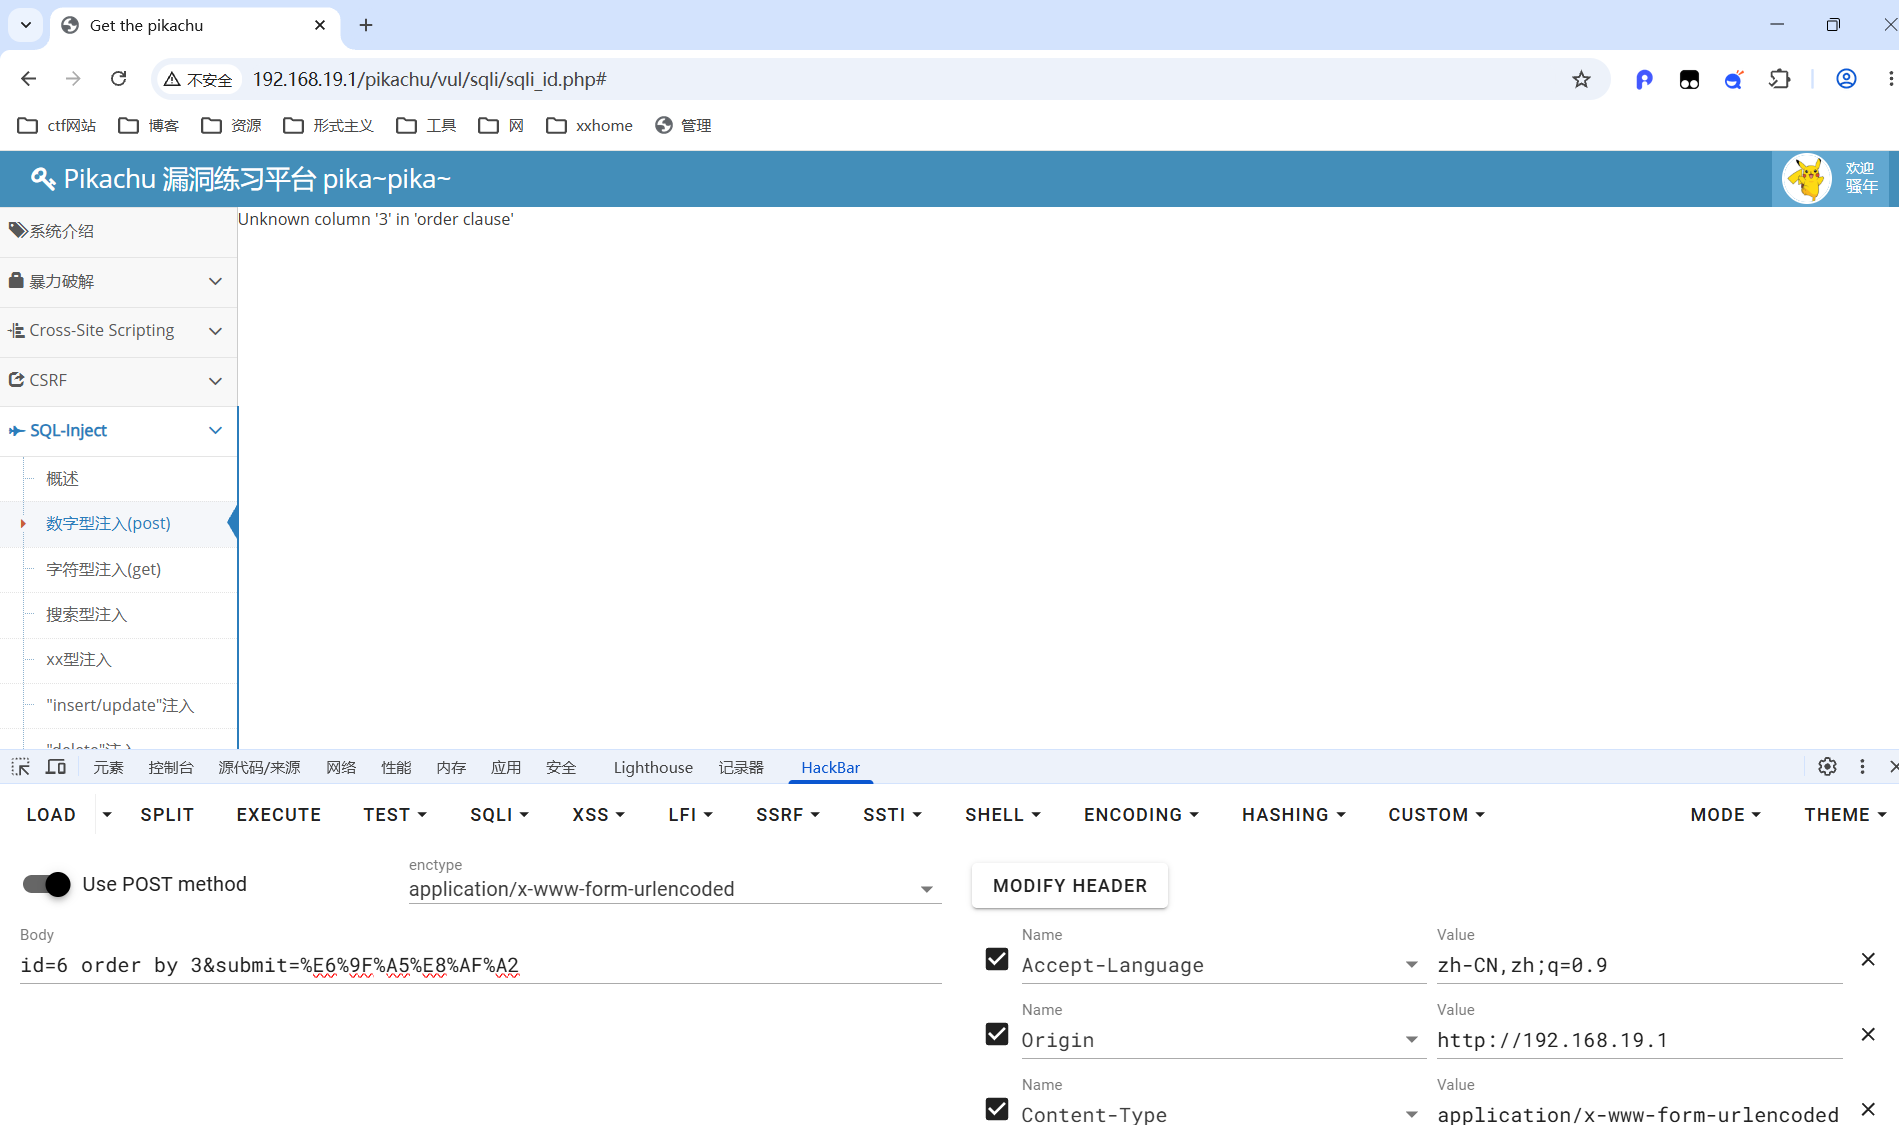Bookmark this page with the star icon

point(1581,79)
